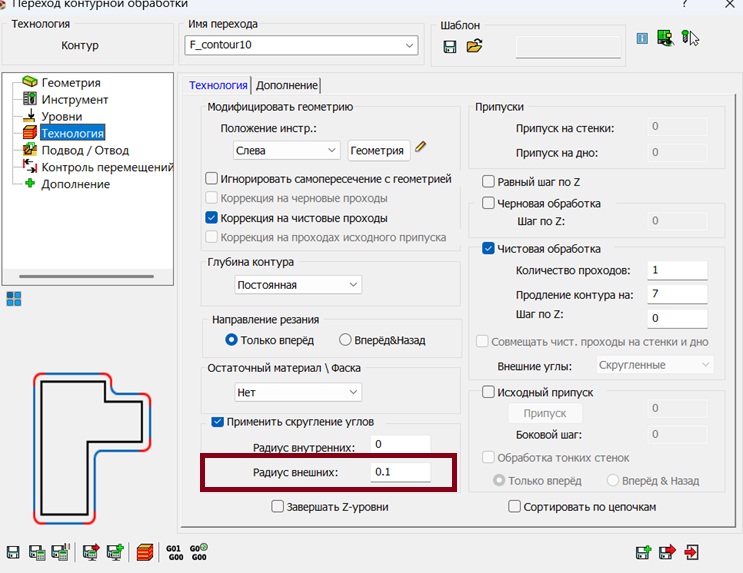Screen dimensions: 743x573
Task: Open the Дополнение tree node
Action: pos(75,184)
